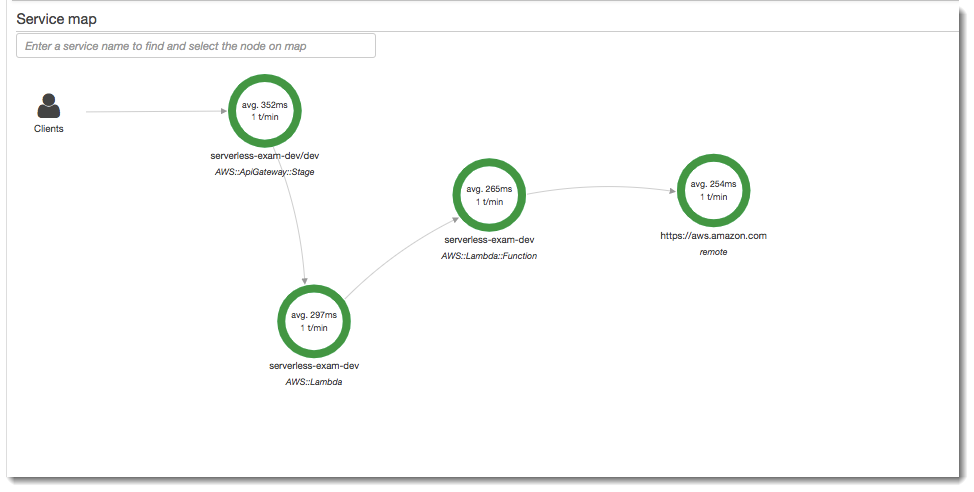Select the remote node showing 254ms
The image size is (974, 492).
tap(713, 190)
